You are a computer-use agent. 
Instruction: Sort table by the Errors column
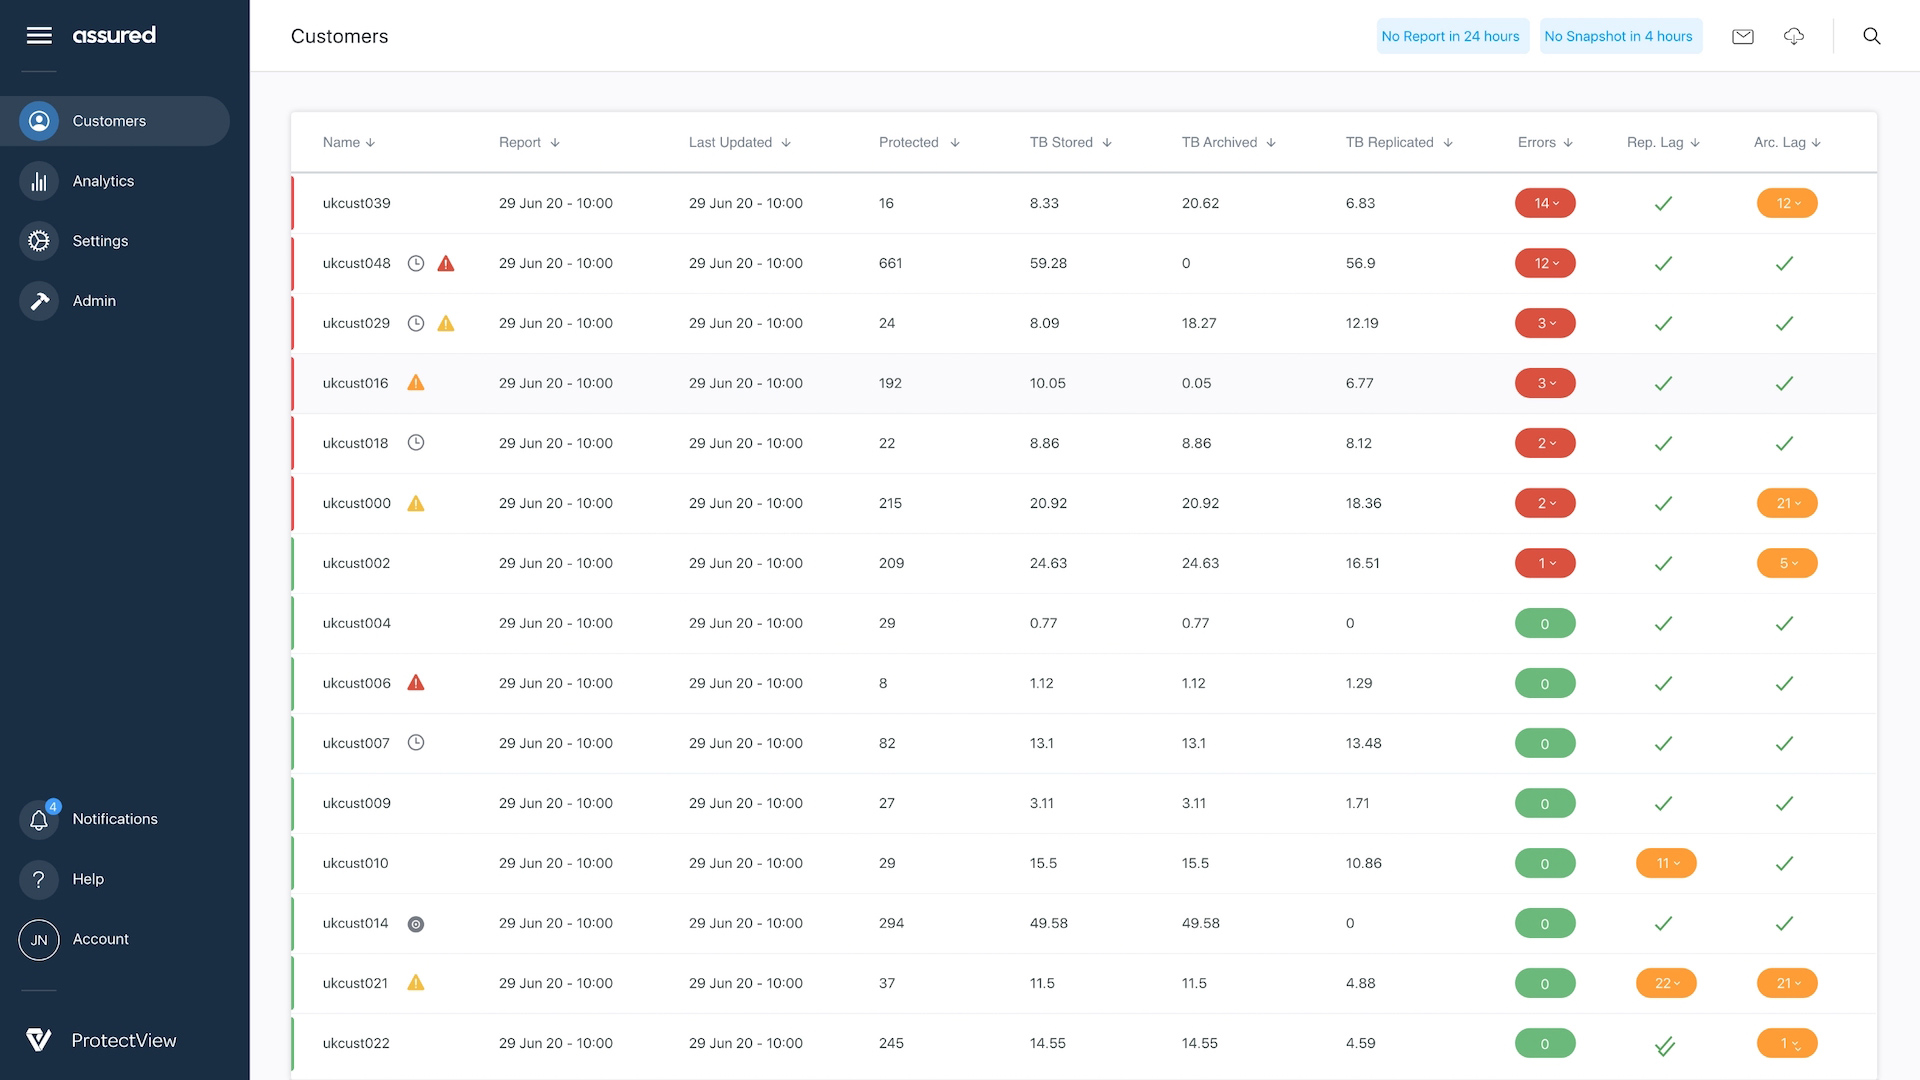(1544, 143)
